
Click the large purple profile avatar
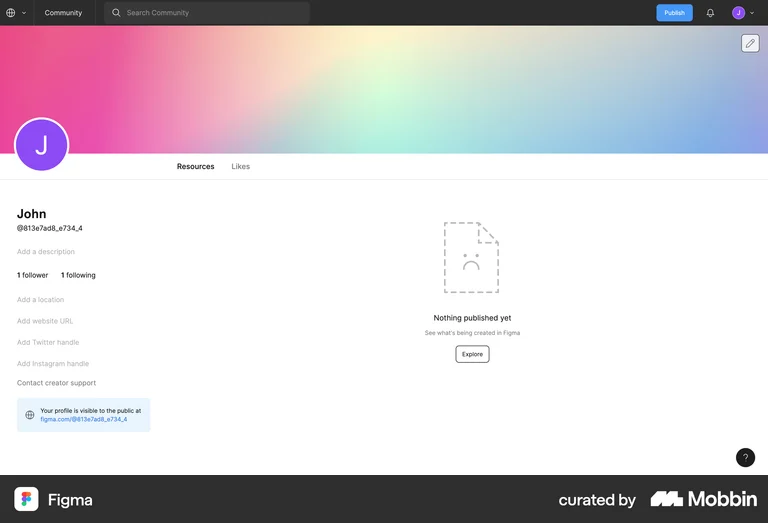[x=42, y=144]
